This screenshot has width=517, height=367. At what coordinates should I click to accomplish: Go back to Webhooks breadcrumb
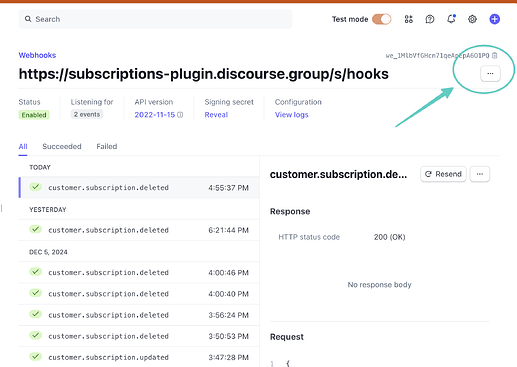pyautogui.click(x=37, y=55)
